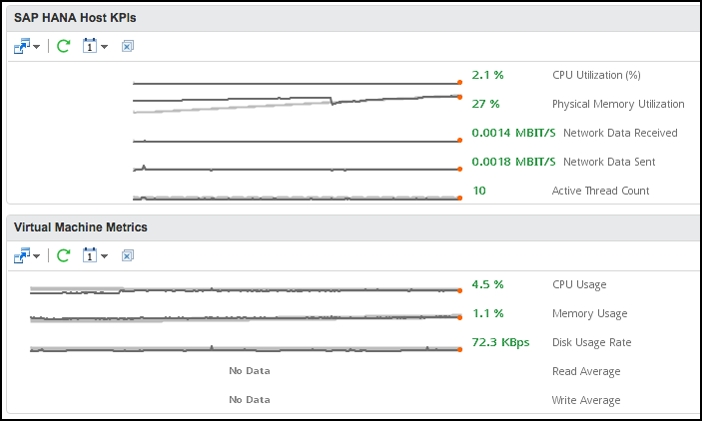Select the 0.0018 MBIT/S value
The image size is (702, 421).
pos(514,162)
